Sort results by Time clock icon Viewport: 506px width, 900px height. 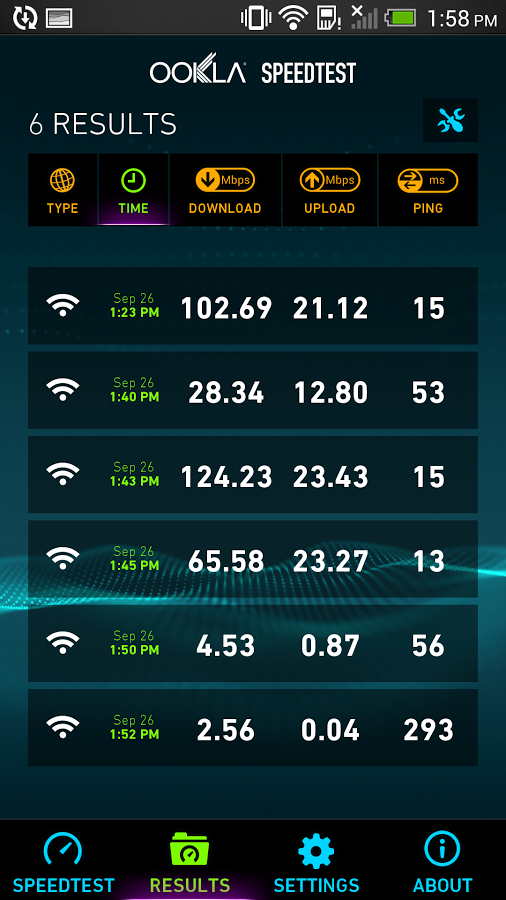pyautogui.click(x=134, y=189)
